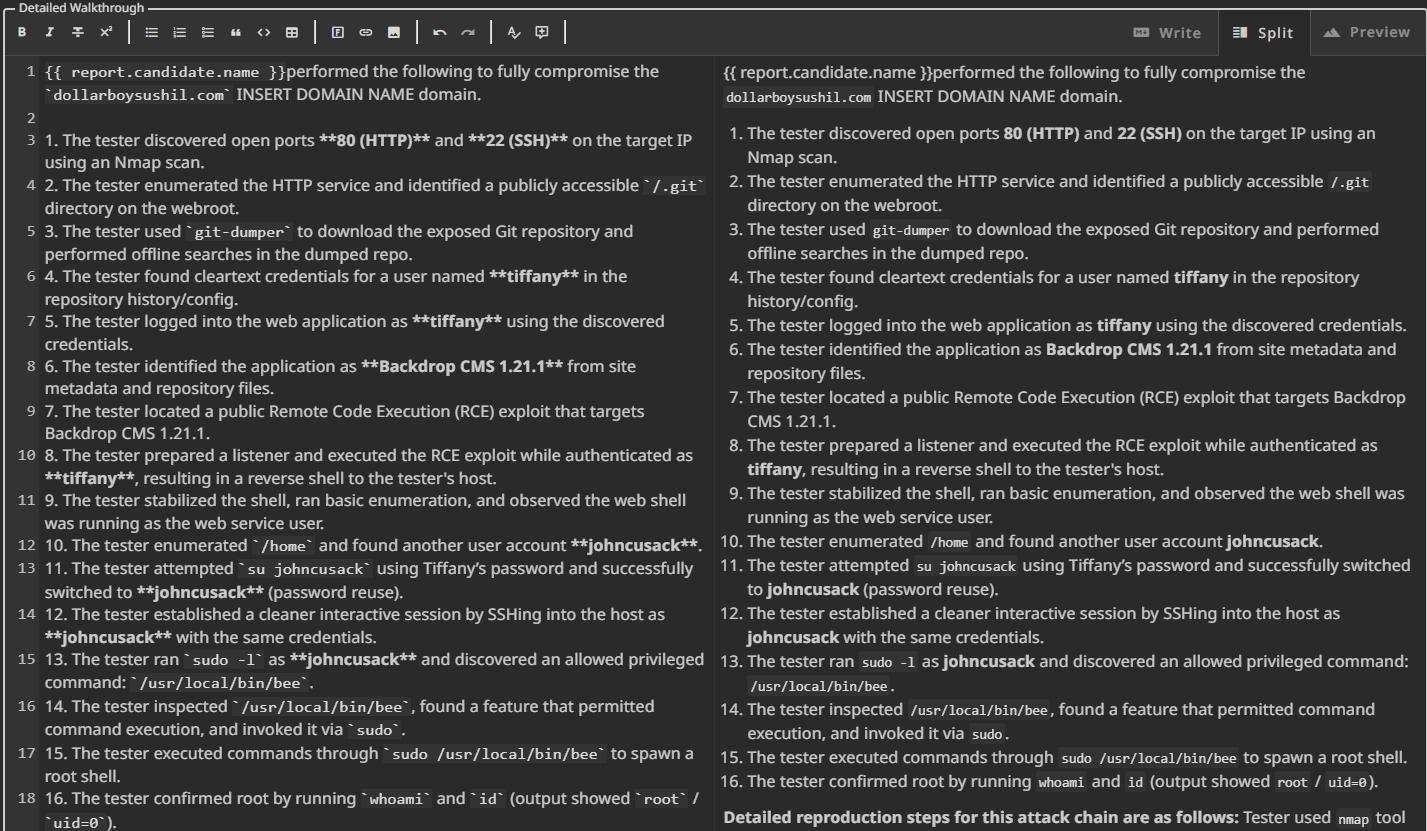
Task: Insert a hyperlink
Action: pos(366,33)
